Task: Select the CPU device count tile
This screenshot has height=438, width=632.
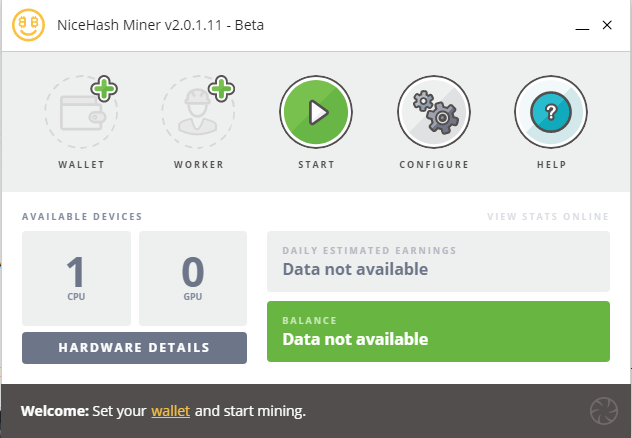Action: (x=76, y=278)
